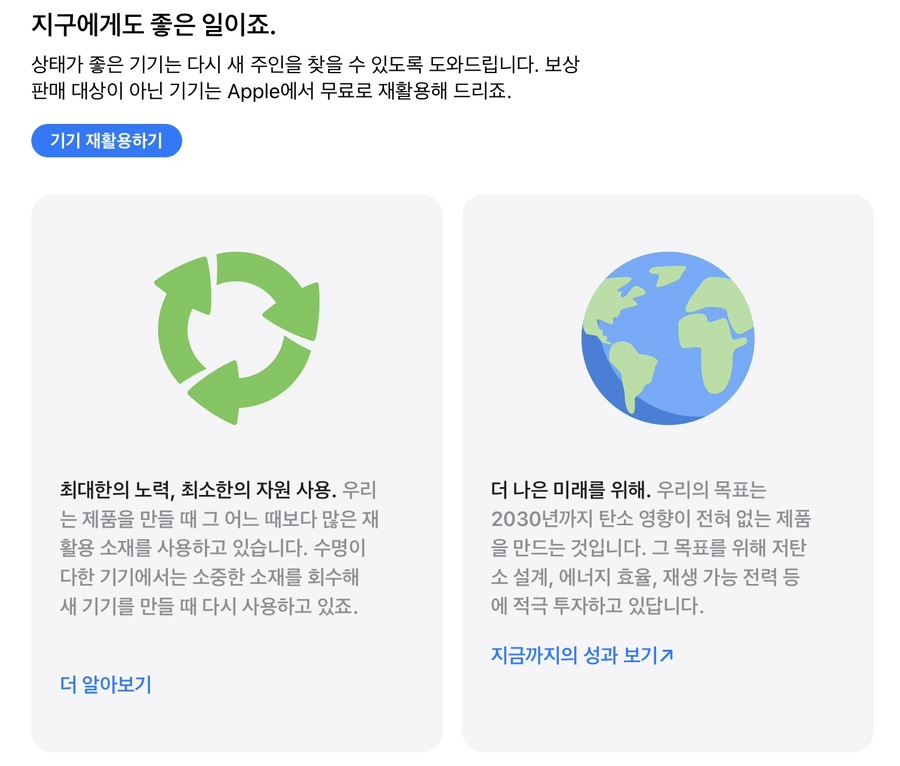Click the heading 지구에게도 좋은 일이죠.
This screenshot has width=900, height=766.
[x=153, y=25]
